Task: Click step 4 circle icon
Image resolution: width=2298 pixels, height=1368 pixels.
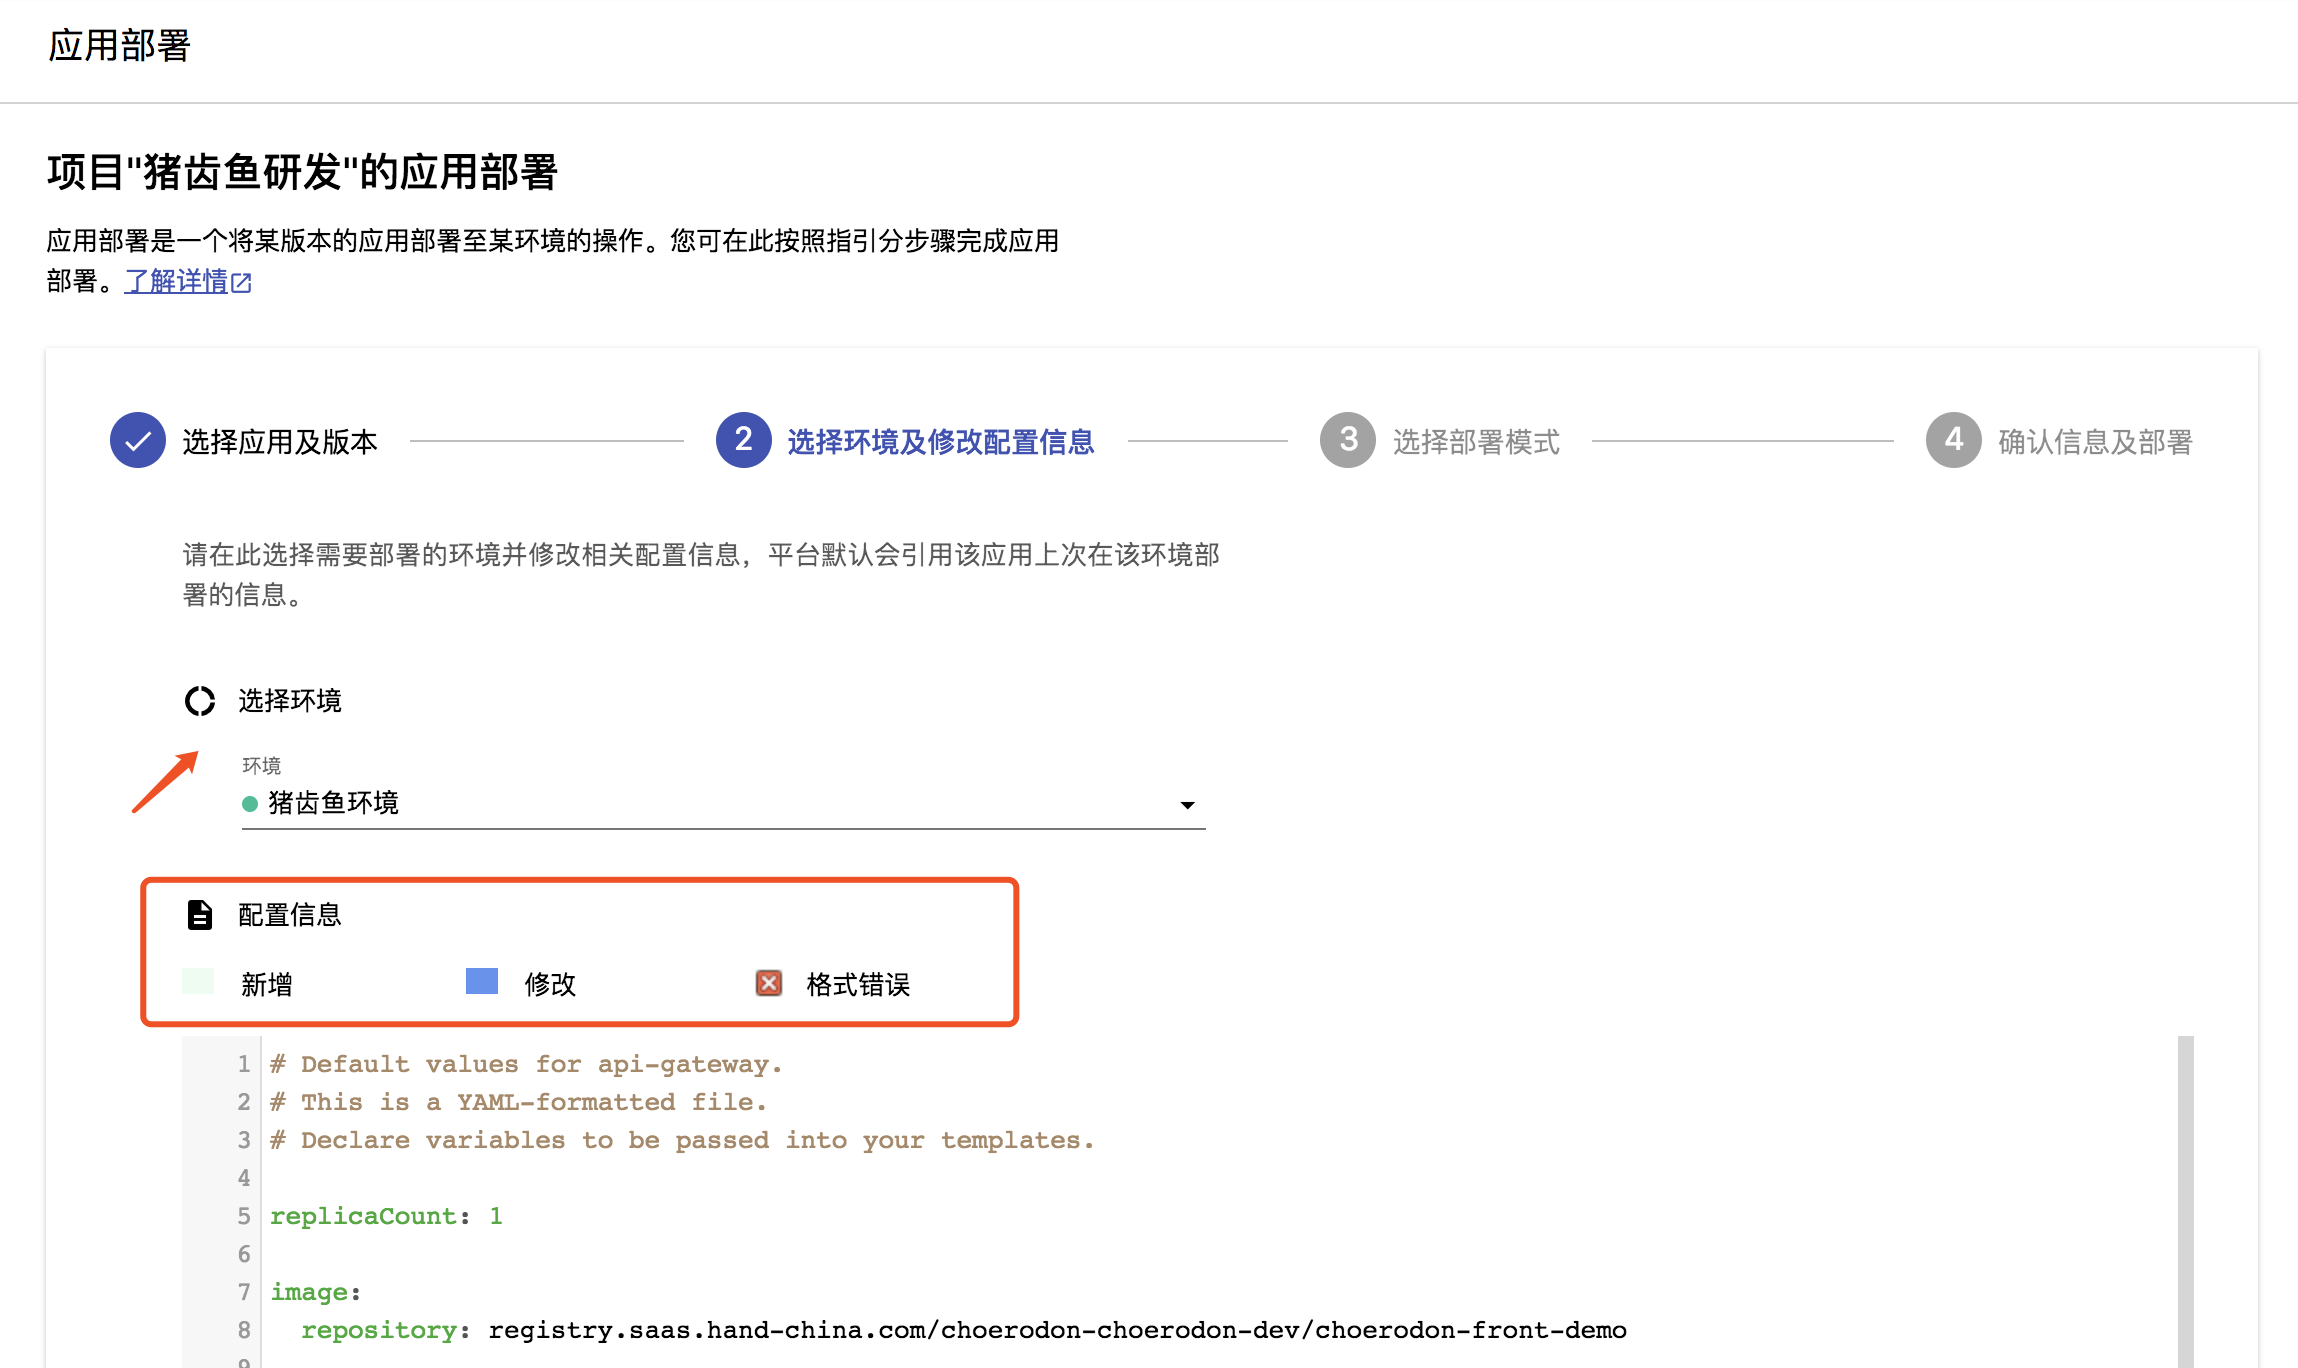Action: [x=1954, y=440]
